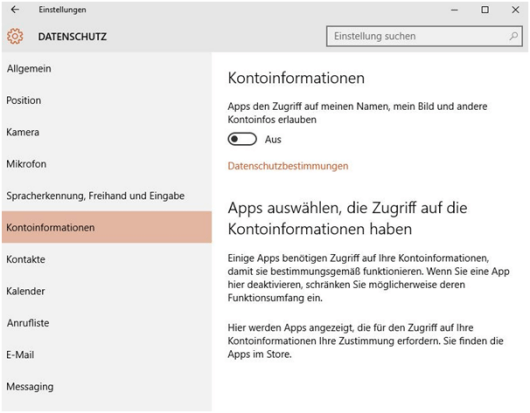Go back with the arrow icon

[x=15, y=9]
